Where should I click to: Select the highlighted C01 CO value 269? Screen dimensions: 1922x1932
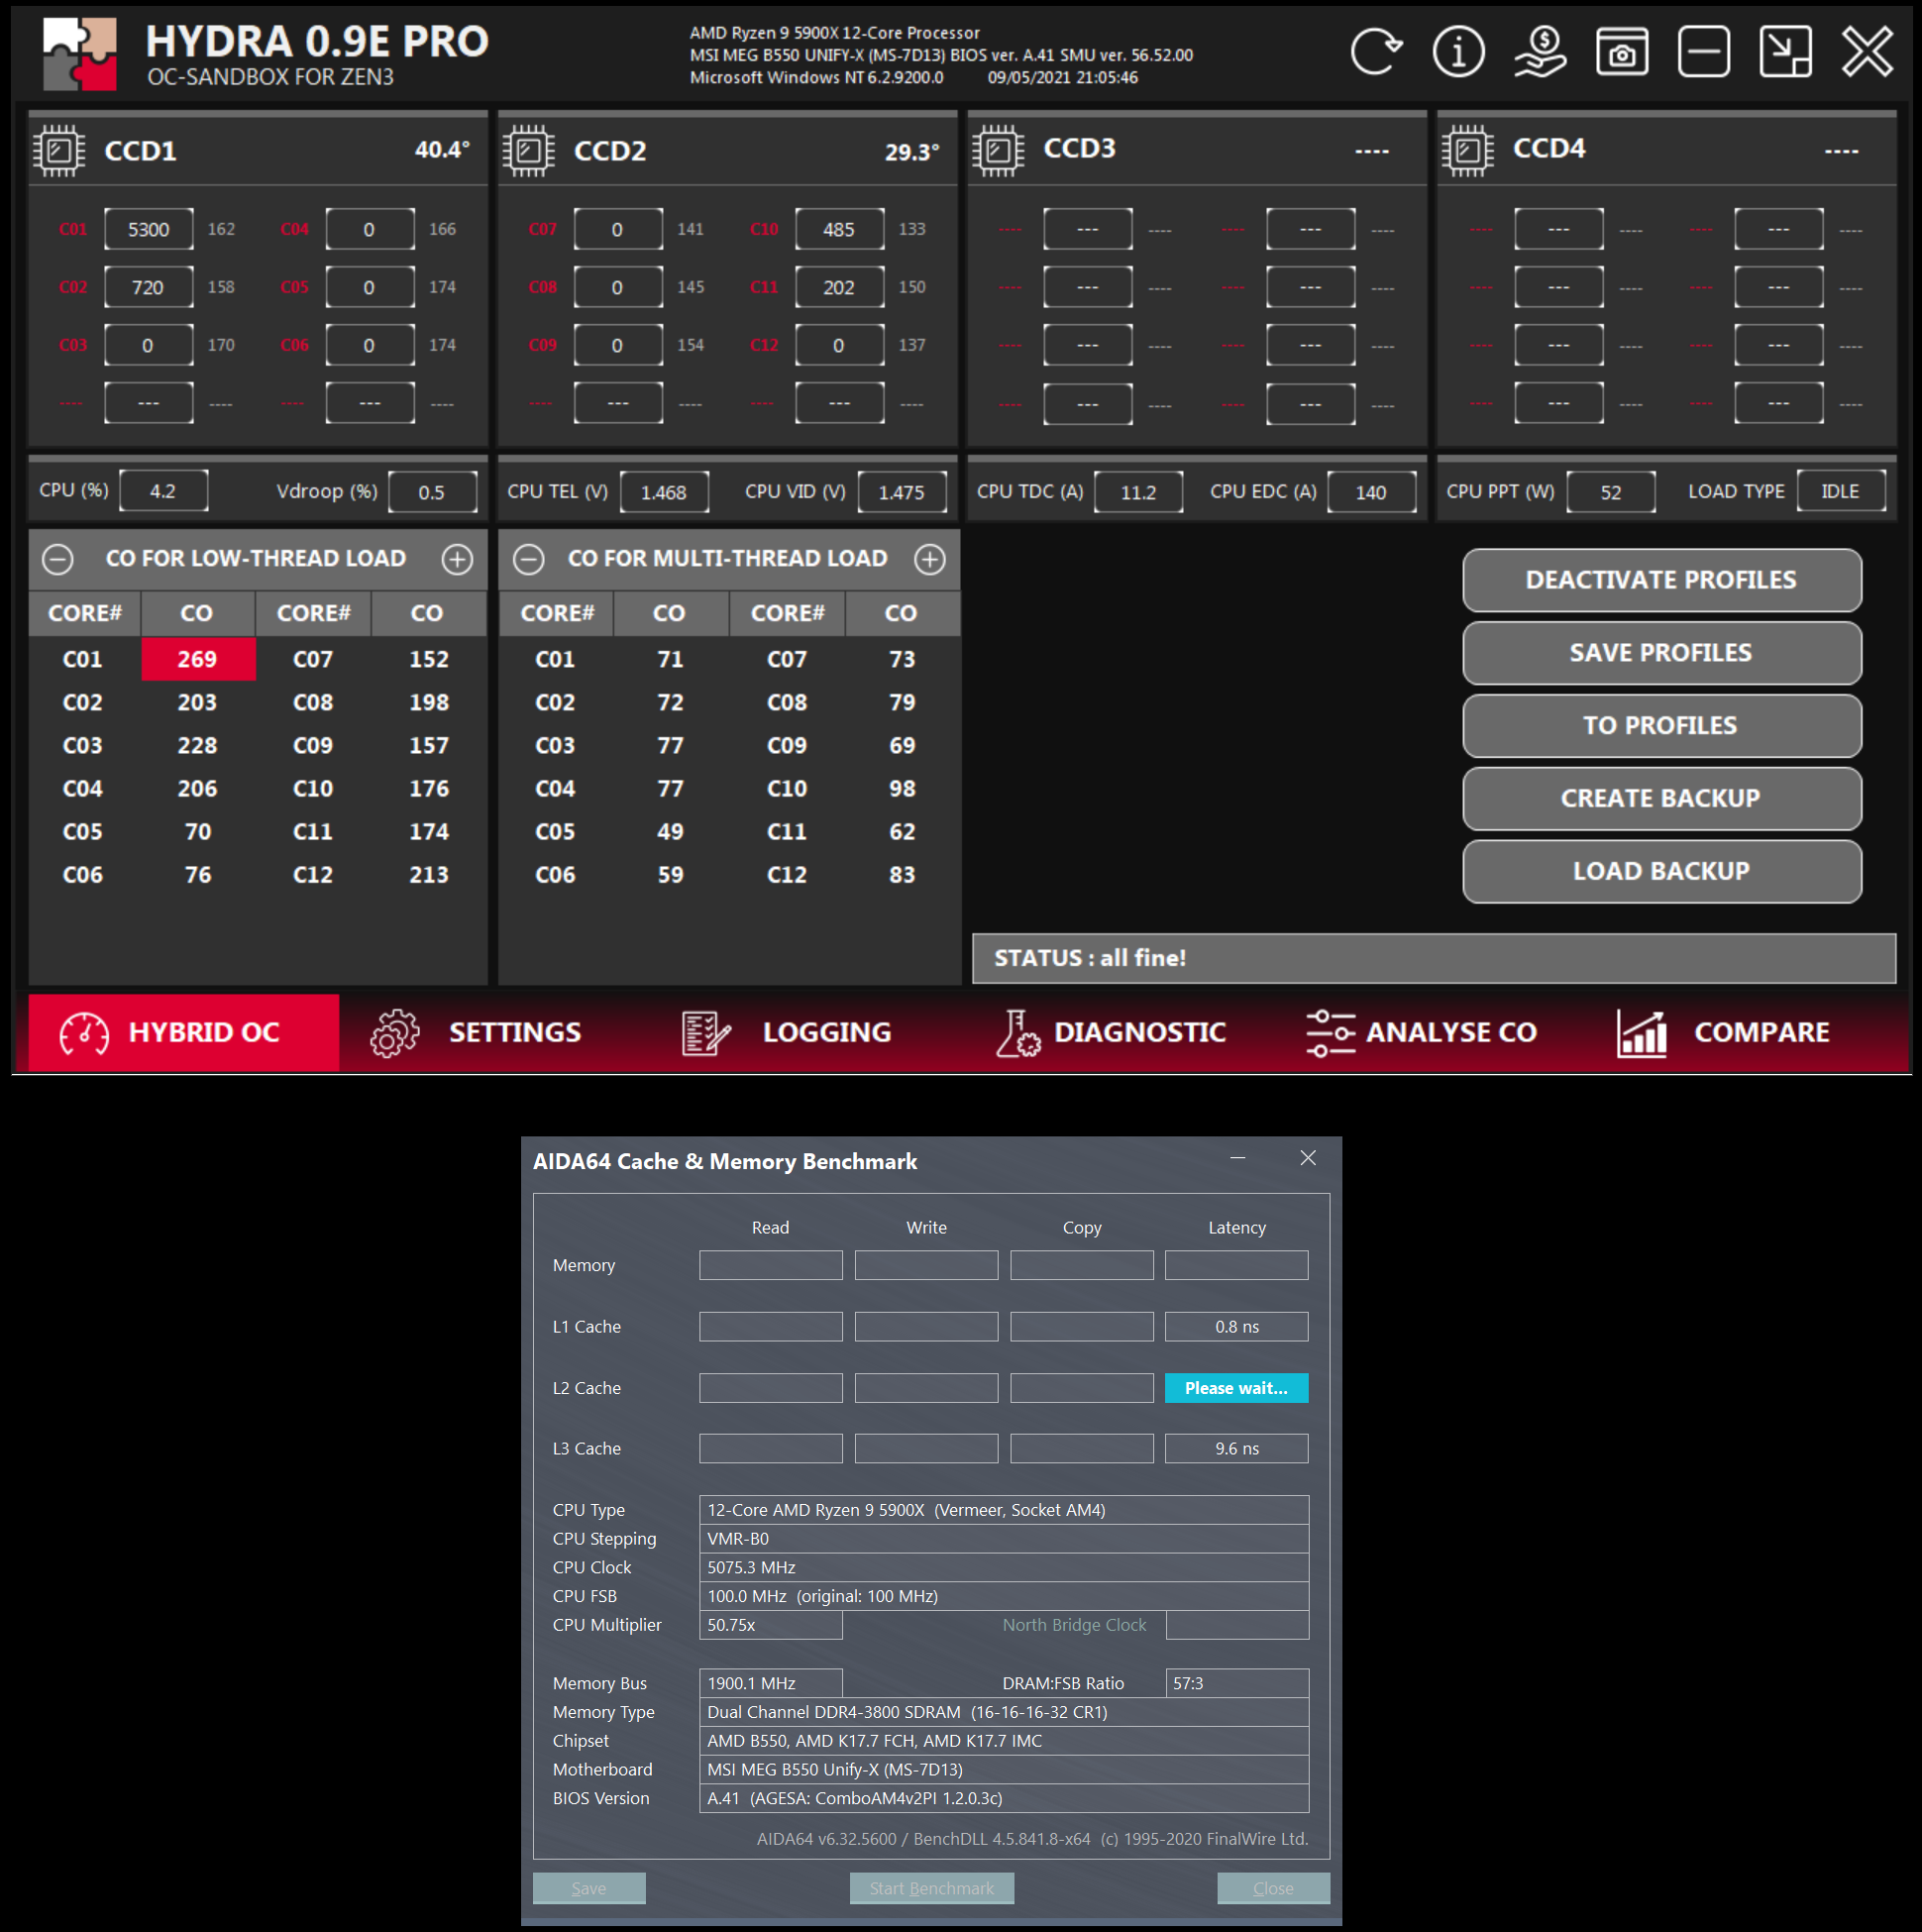[x=198, y=659]
